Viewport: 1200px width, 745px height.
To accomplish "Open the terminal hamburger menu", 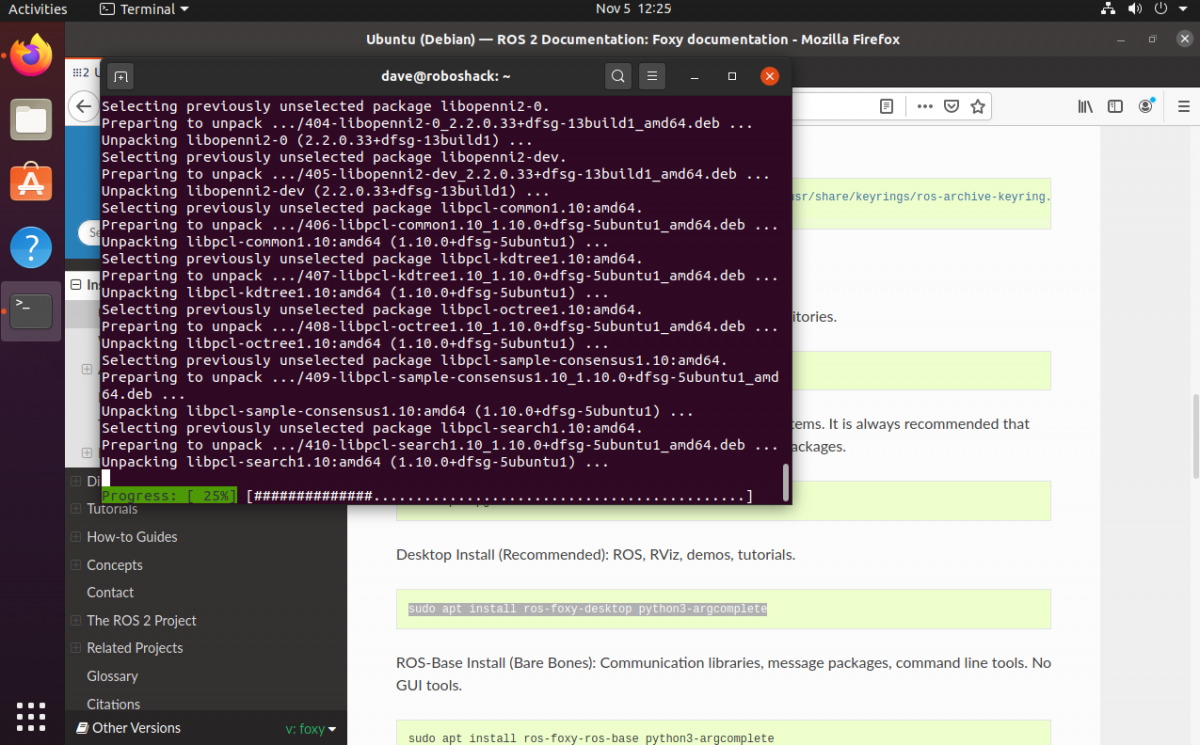I will coord(651,76).
